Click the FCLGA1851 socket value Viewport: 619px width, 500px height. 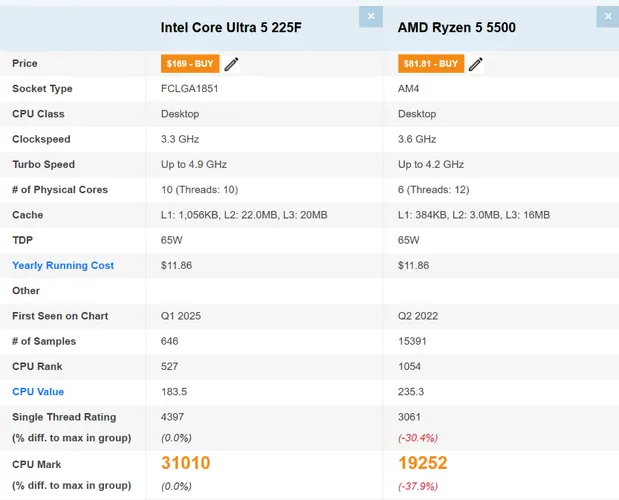tap(189, 88)
